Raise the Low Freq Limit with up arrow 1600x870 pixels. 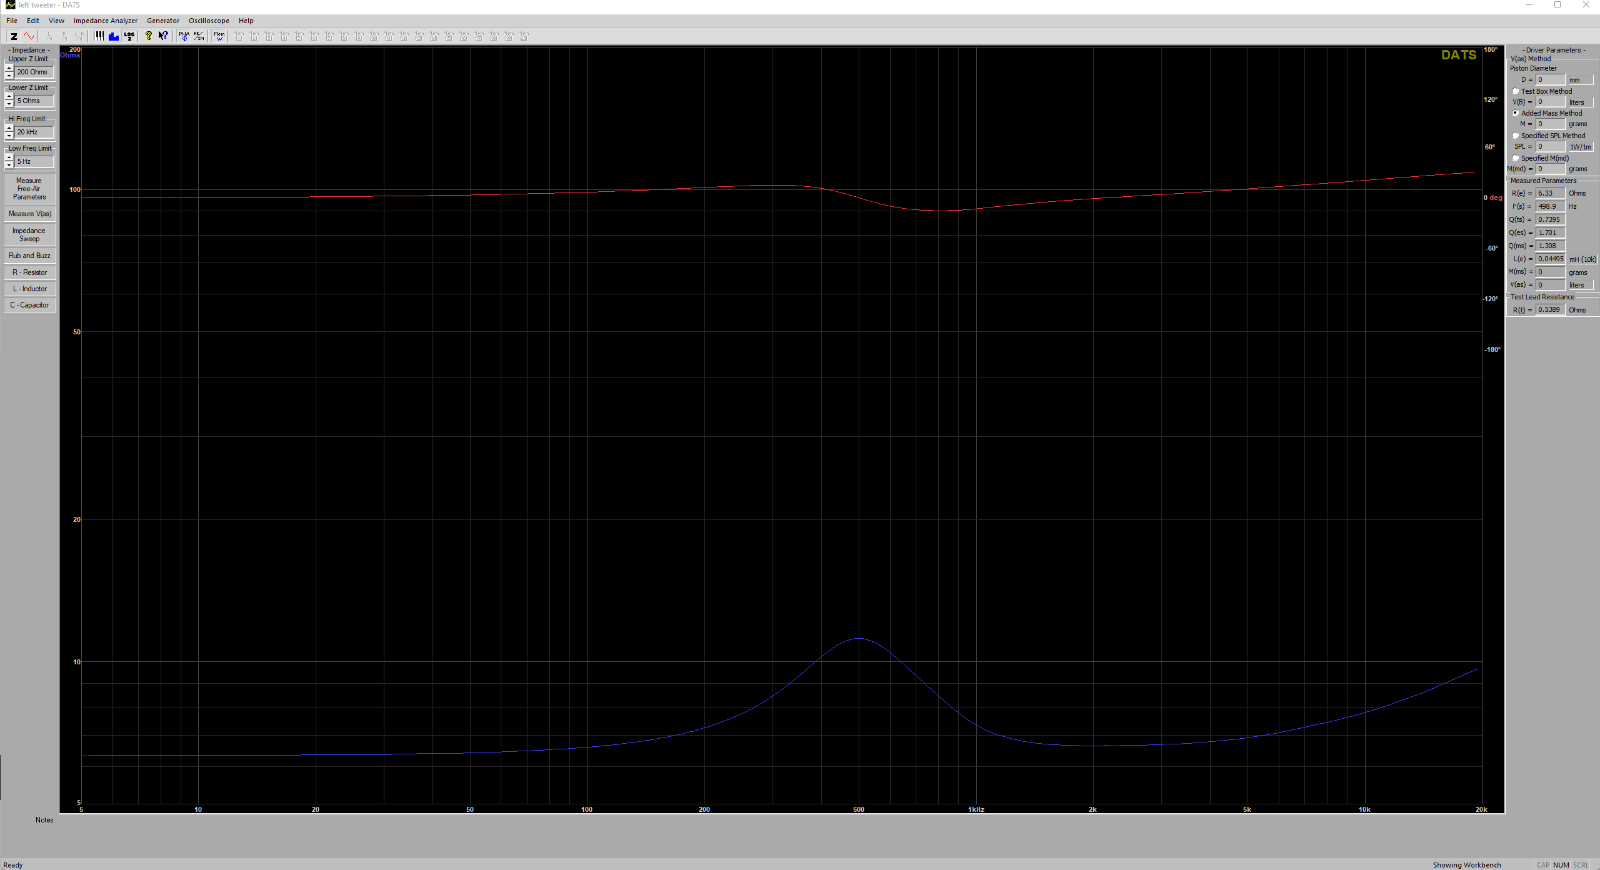9,157
